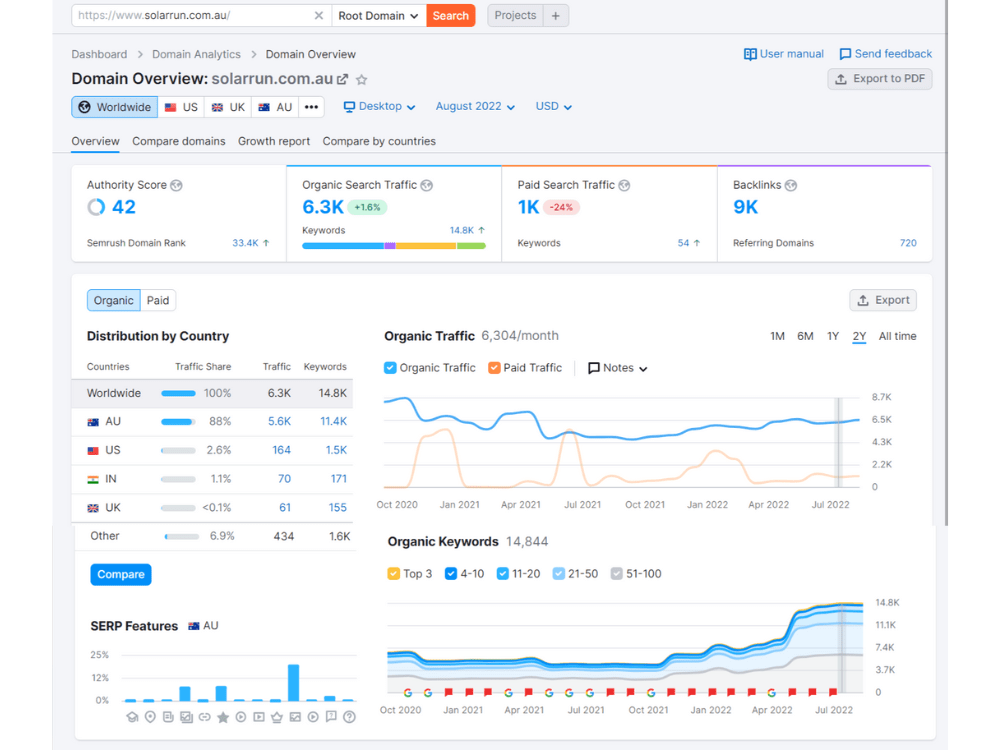1000x750 pixels.
Task: Click Export button above traffic chart
Action: click(x=883, y=300)
